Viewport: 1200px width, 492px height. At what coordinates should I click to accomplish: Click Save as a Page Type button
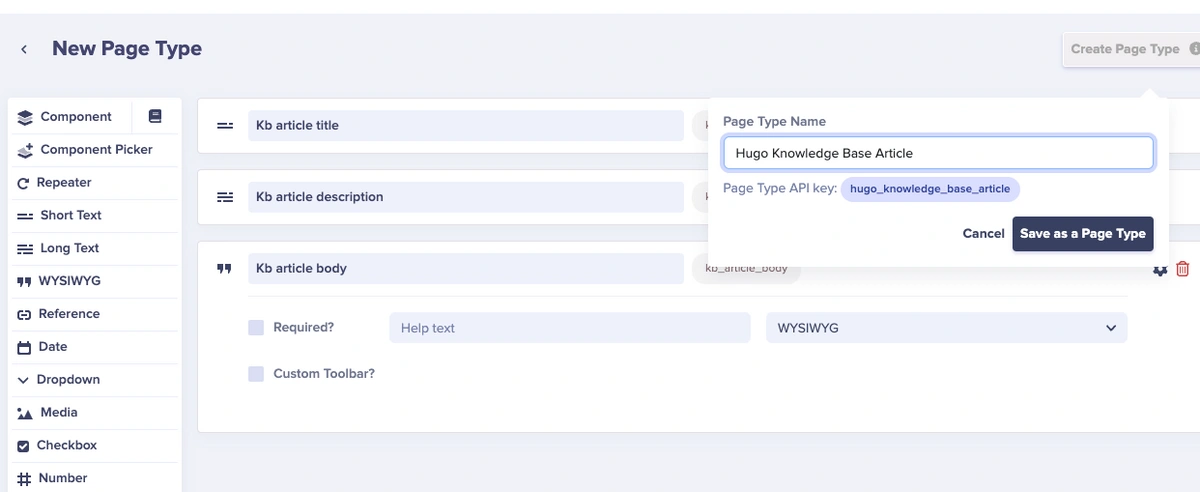[x=1083, y=234]
